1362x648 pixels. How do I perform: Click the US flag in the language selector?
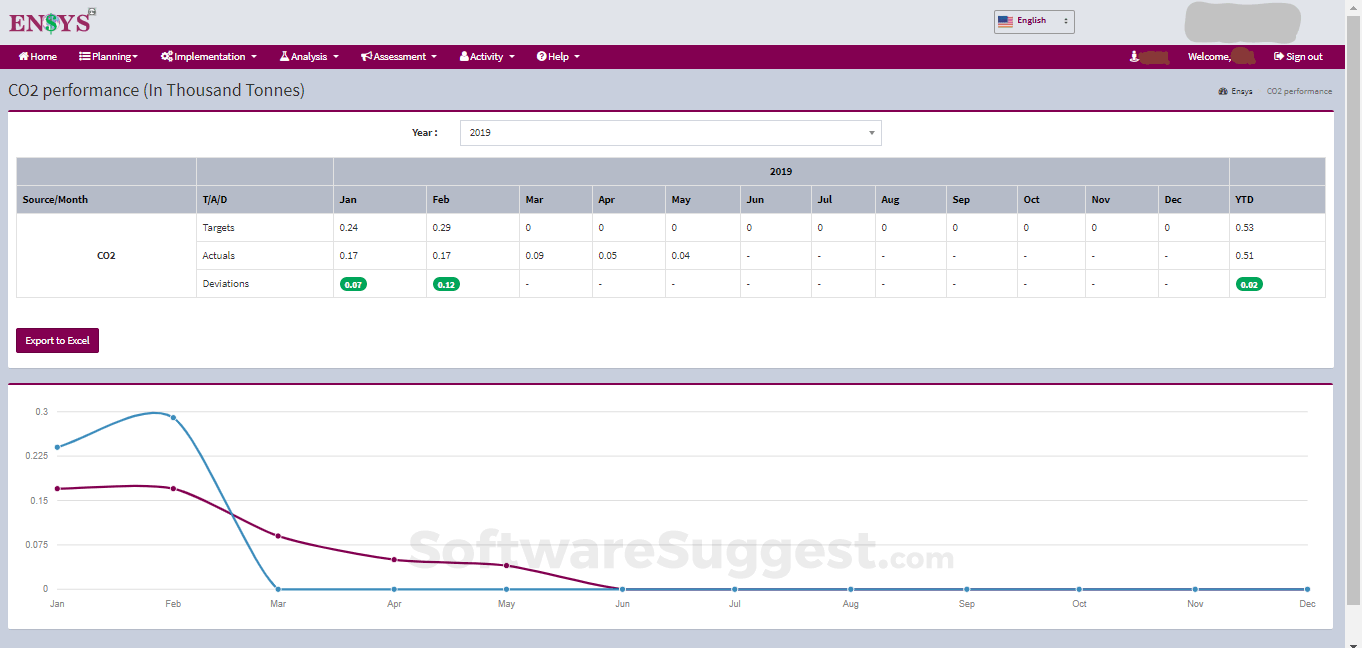coord(1003,19)
